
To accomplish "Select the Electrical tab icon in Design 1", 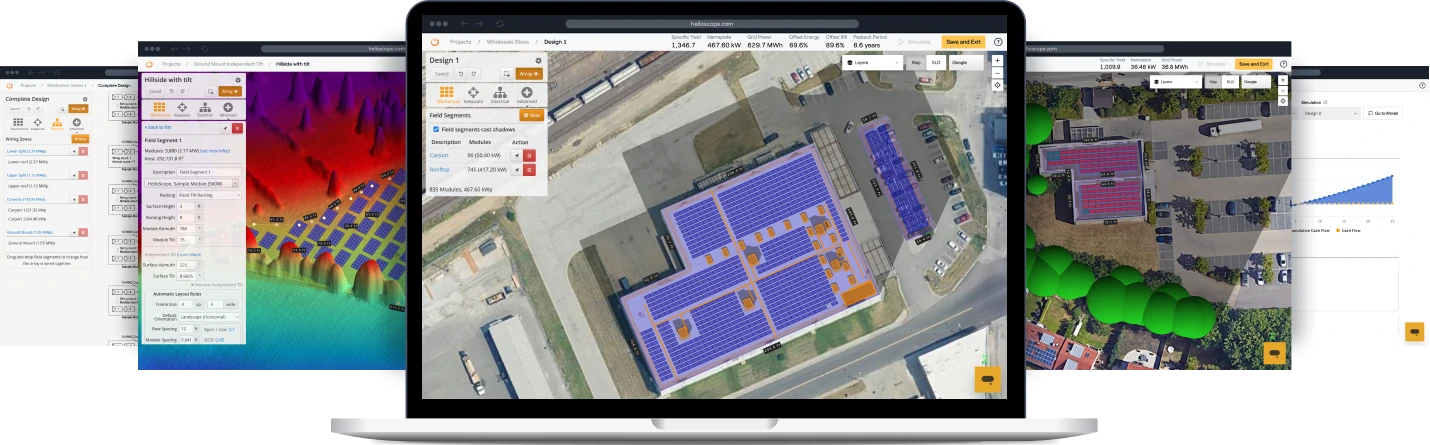I will pos(500,94).
